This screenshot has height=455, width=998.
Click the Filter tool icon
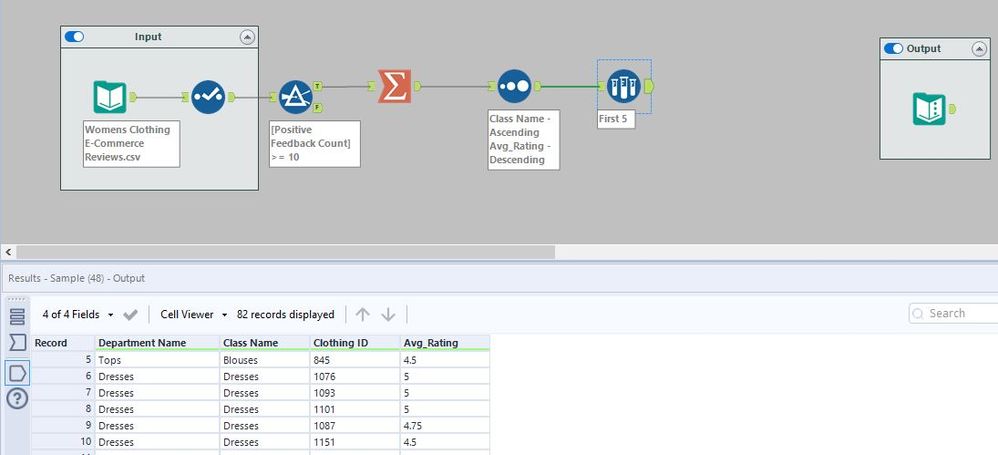tap(295, 97)
